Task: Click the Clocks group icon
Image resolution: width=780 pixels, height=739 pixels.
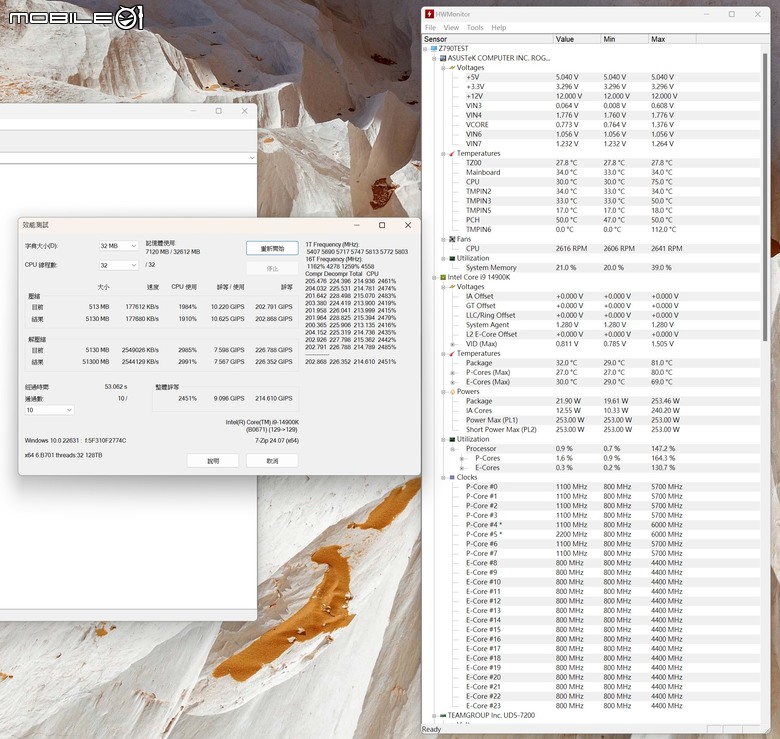Action: coord(452,477)
